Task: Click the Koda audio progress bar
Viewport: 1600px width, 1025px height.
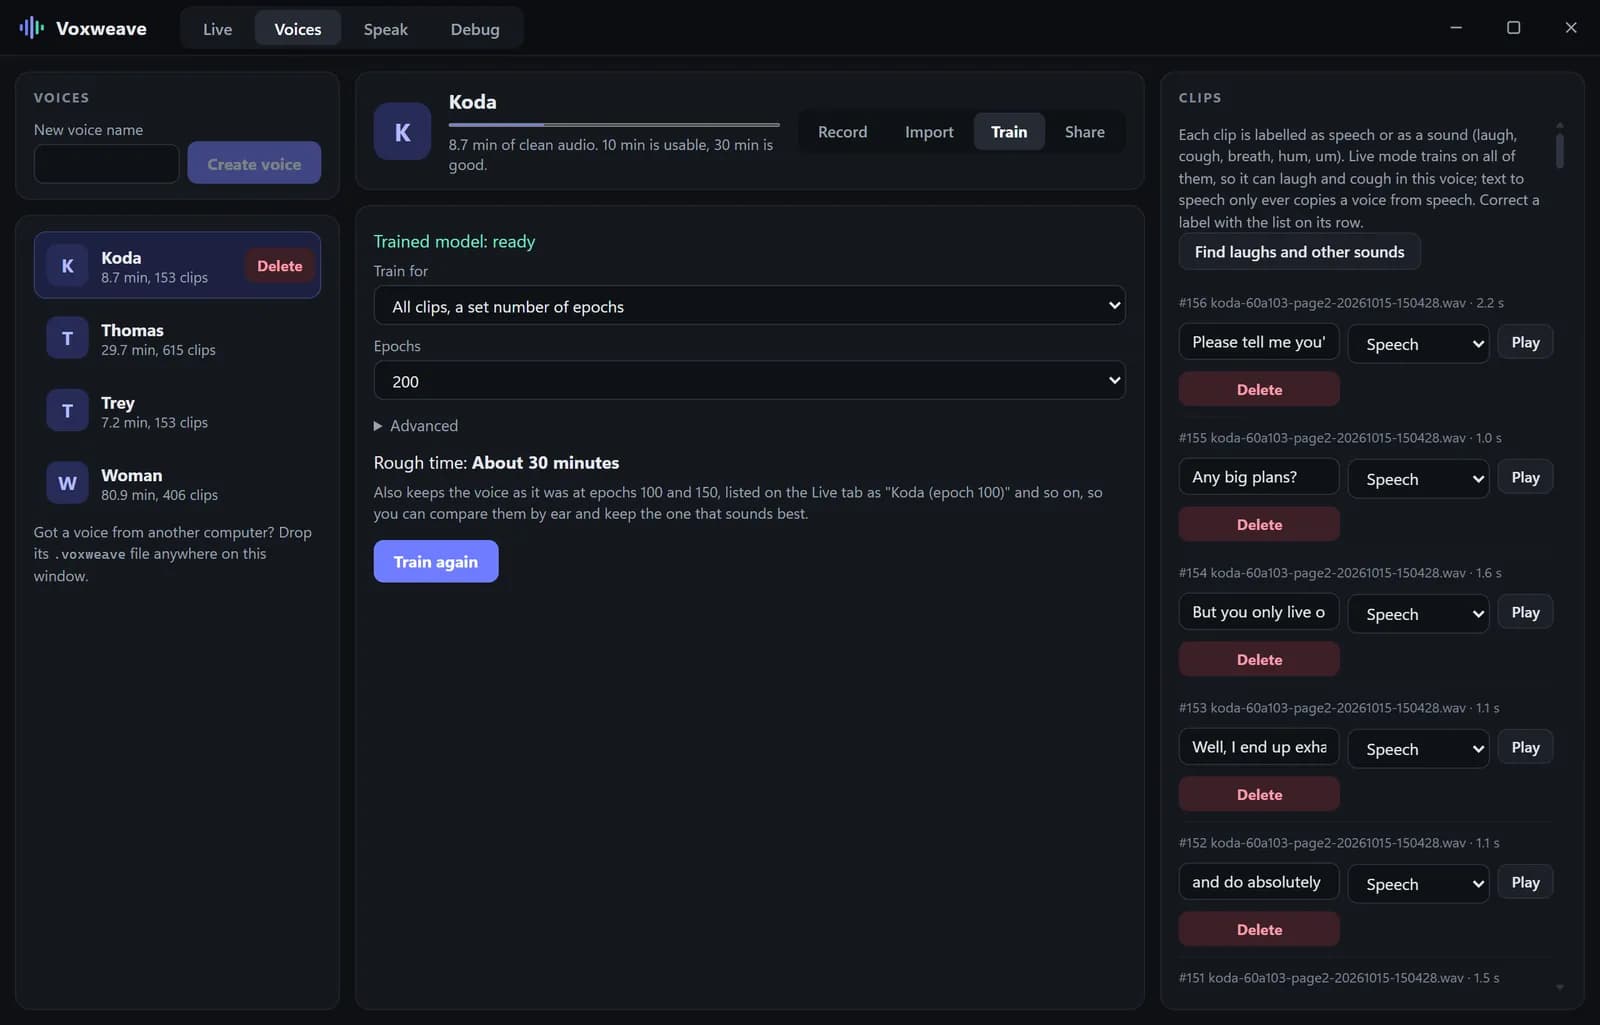Action: 614,125
